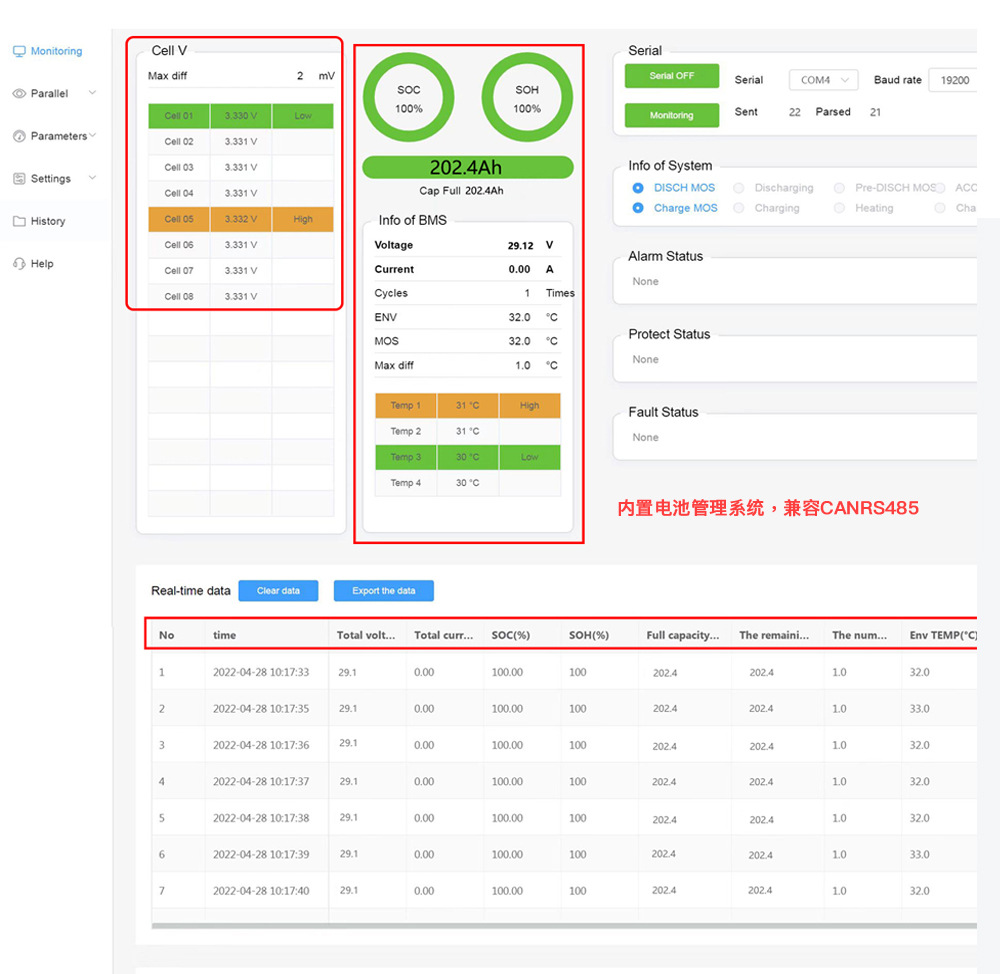Select the Cell 05 high voltage row

(x=241, y=219)
